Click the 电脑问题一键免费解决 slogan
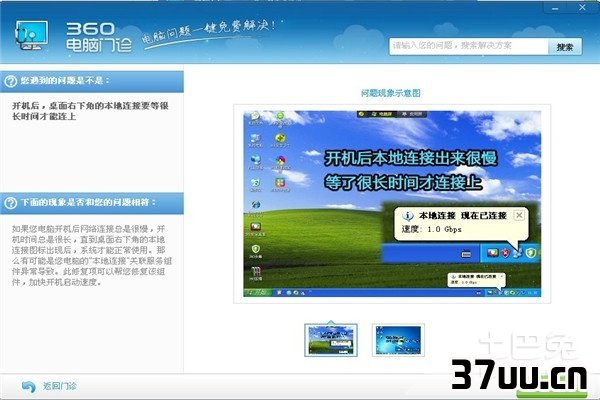This screenshot has height=400, width=600. pyautogui.click(x=209, y=32)
